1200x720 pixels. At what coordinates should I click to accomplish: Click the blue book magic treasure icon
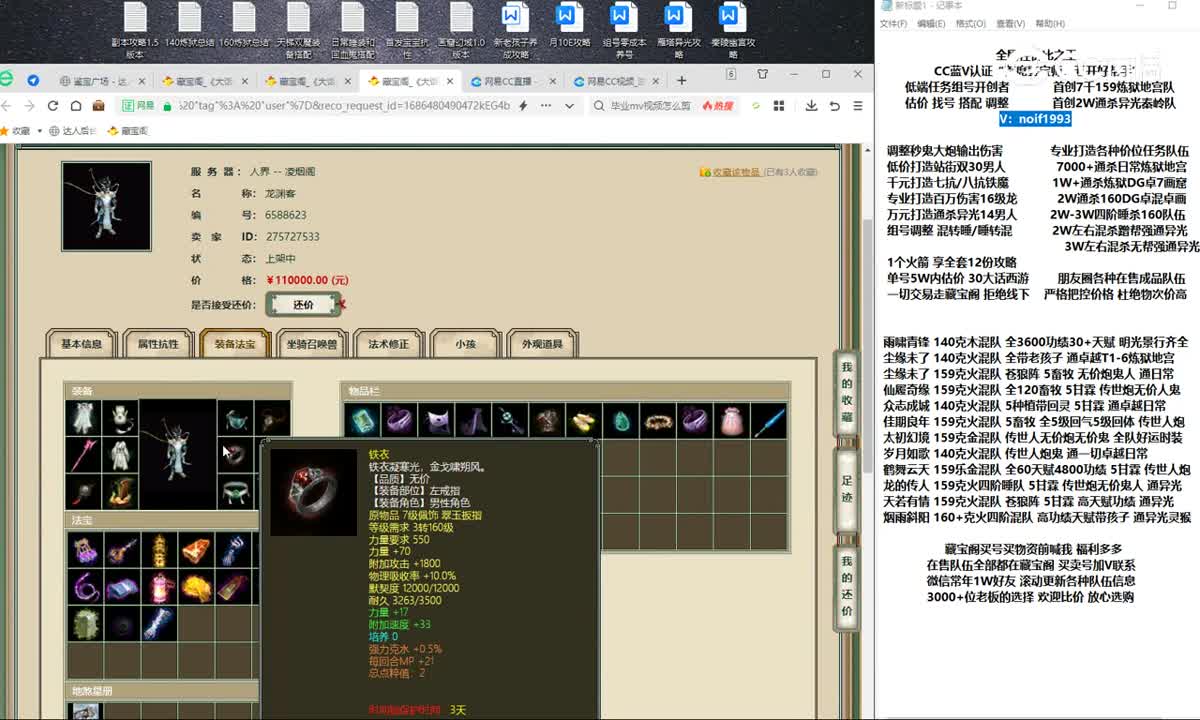click(121, 587)
